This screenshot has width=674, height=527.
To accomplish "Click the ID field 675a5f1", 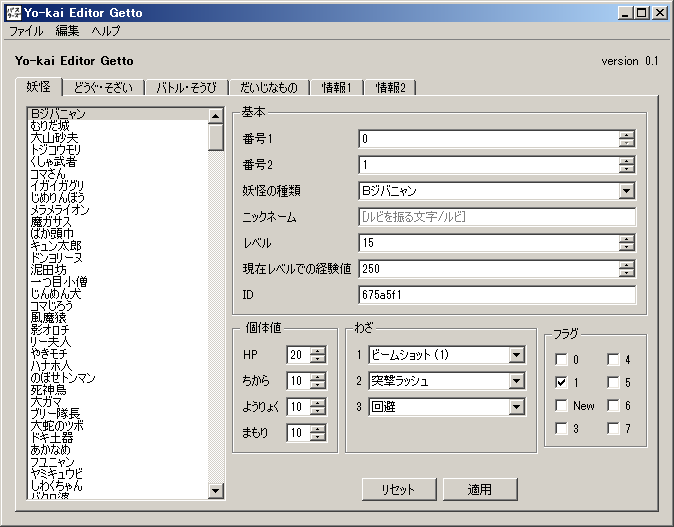I will pos(497,295).
